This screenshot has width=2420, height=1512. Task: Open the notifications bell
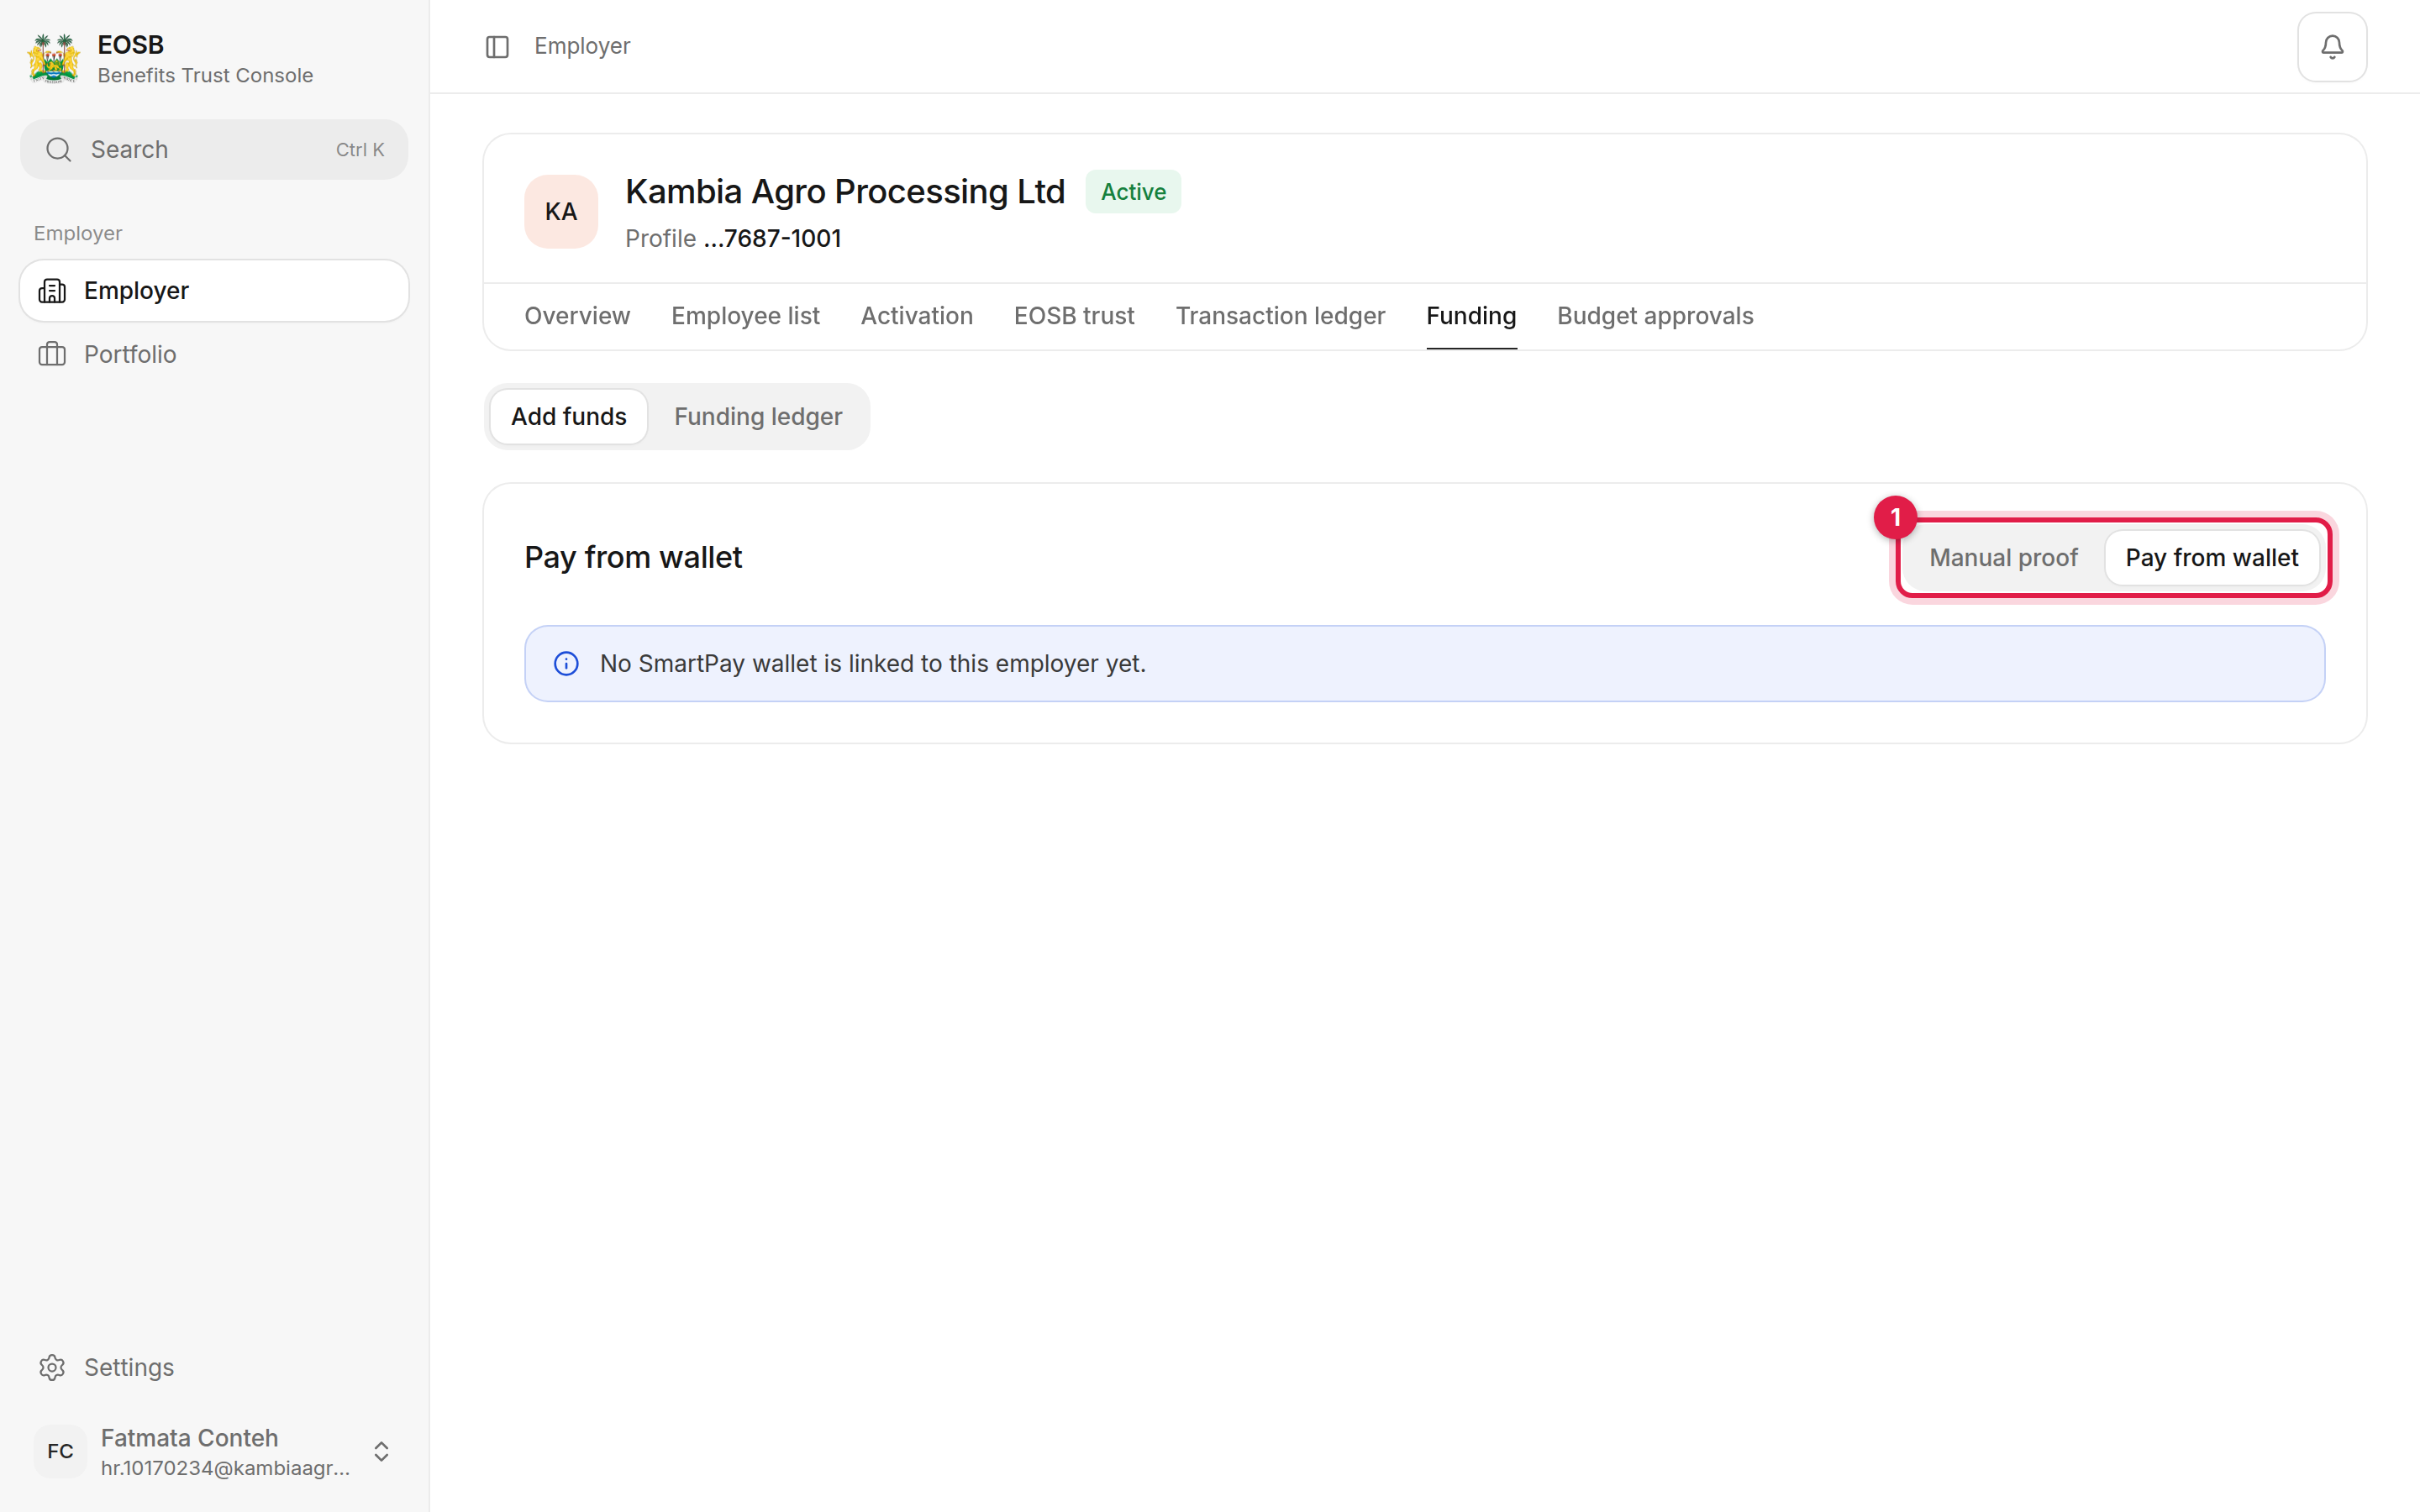2331,47
